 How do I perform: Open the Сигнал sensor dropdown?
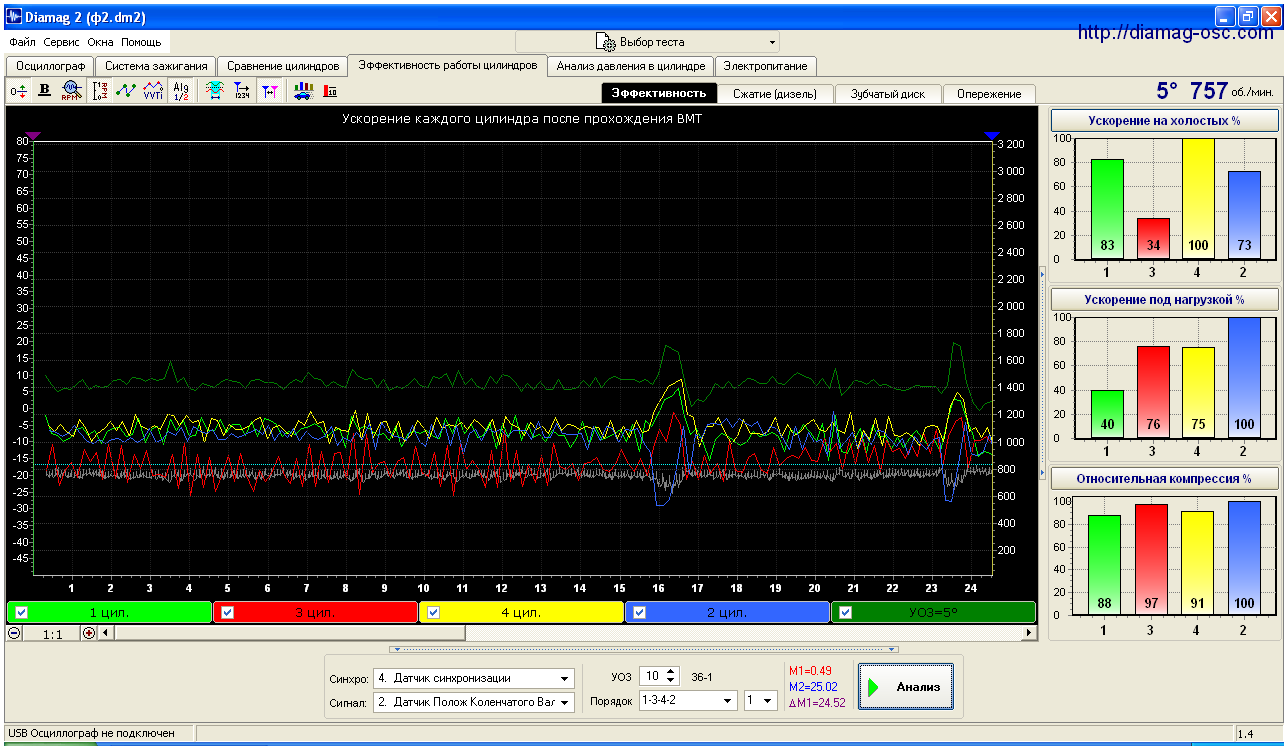pyautogui.click(x=474, y=702)
